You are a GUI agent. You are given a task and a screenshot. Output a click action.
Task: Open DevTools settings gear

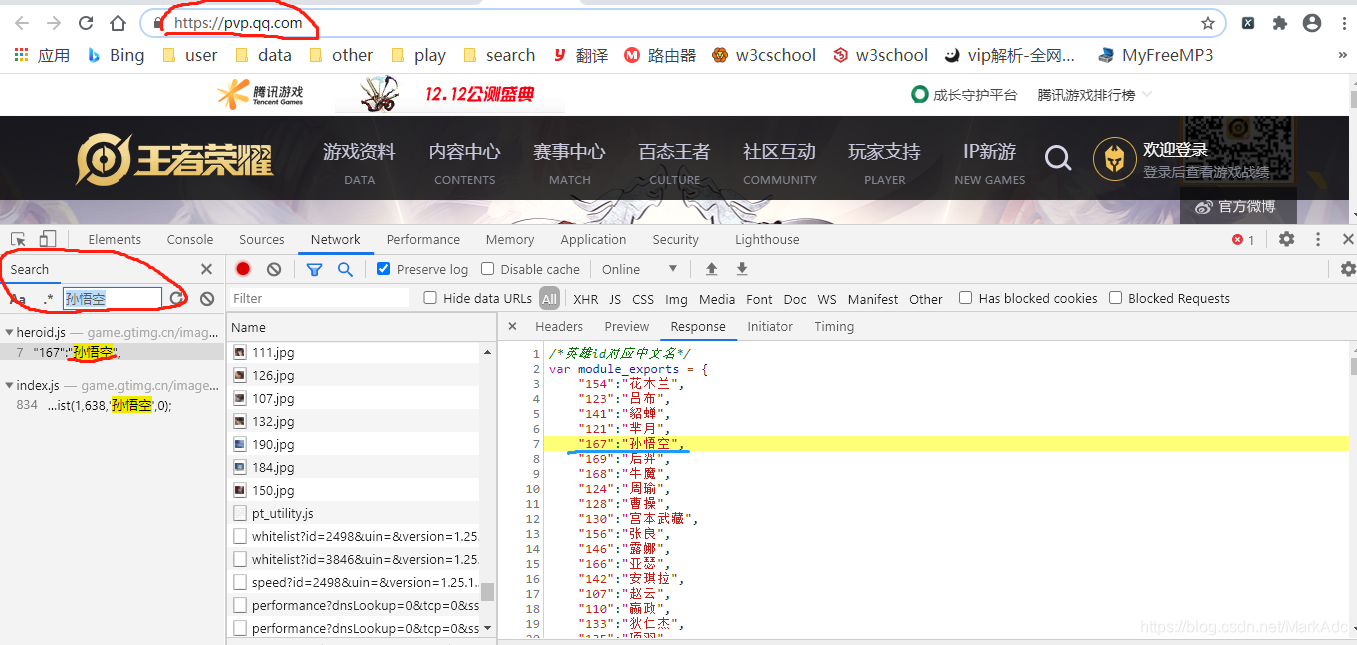(x=1287, y=239)
